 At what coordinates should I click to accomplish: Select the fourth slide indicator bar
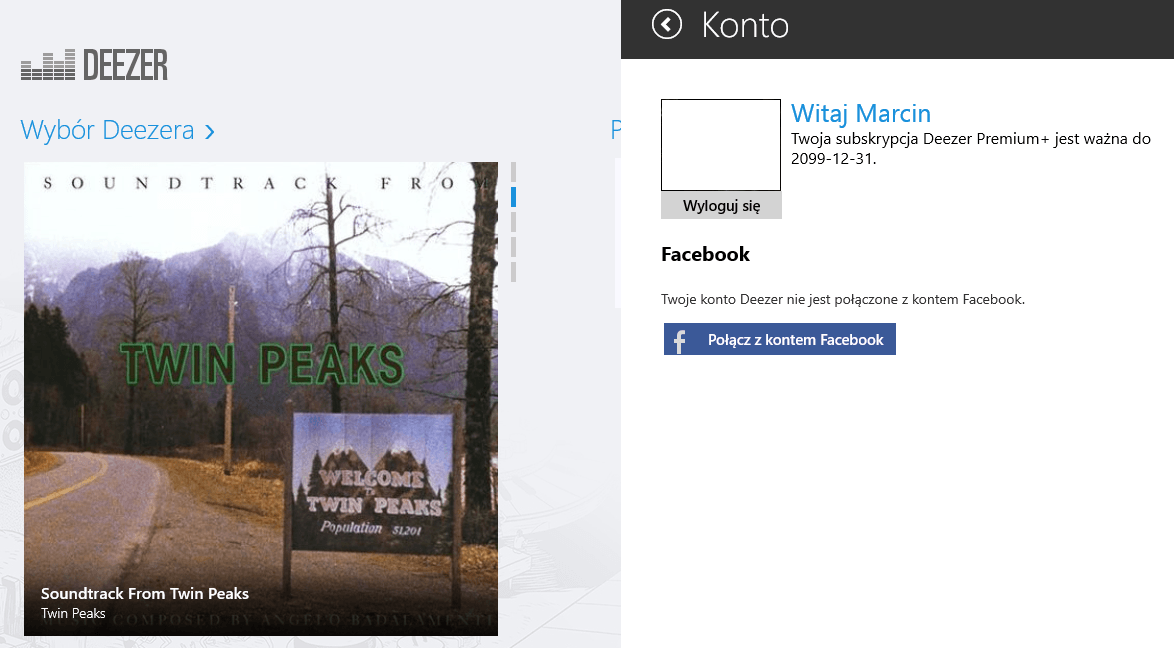tap(514, 246)
